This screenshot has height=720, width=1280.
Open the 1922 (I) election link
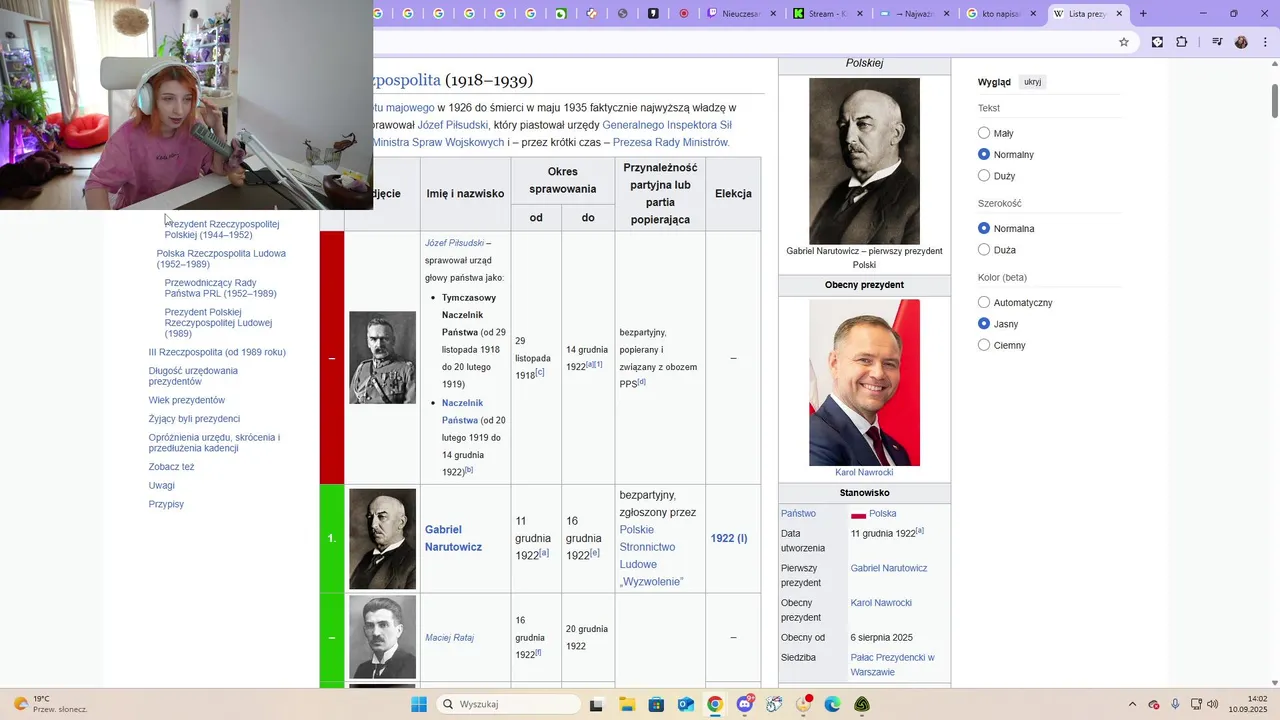(x=729, y=538)
